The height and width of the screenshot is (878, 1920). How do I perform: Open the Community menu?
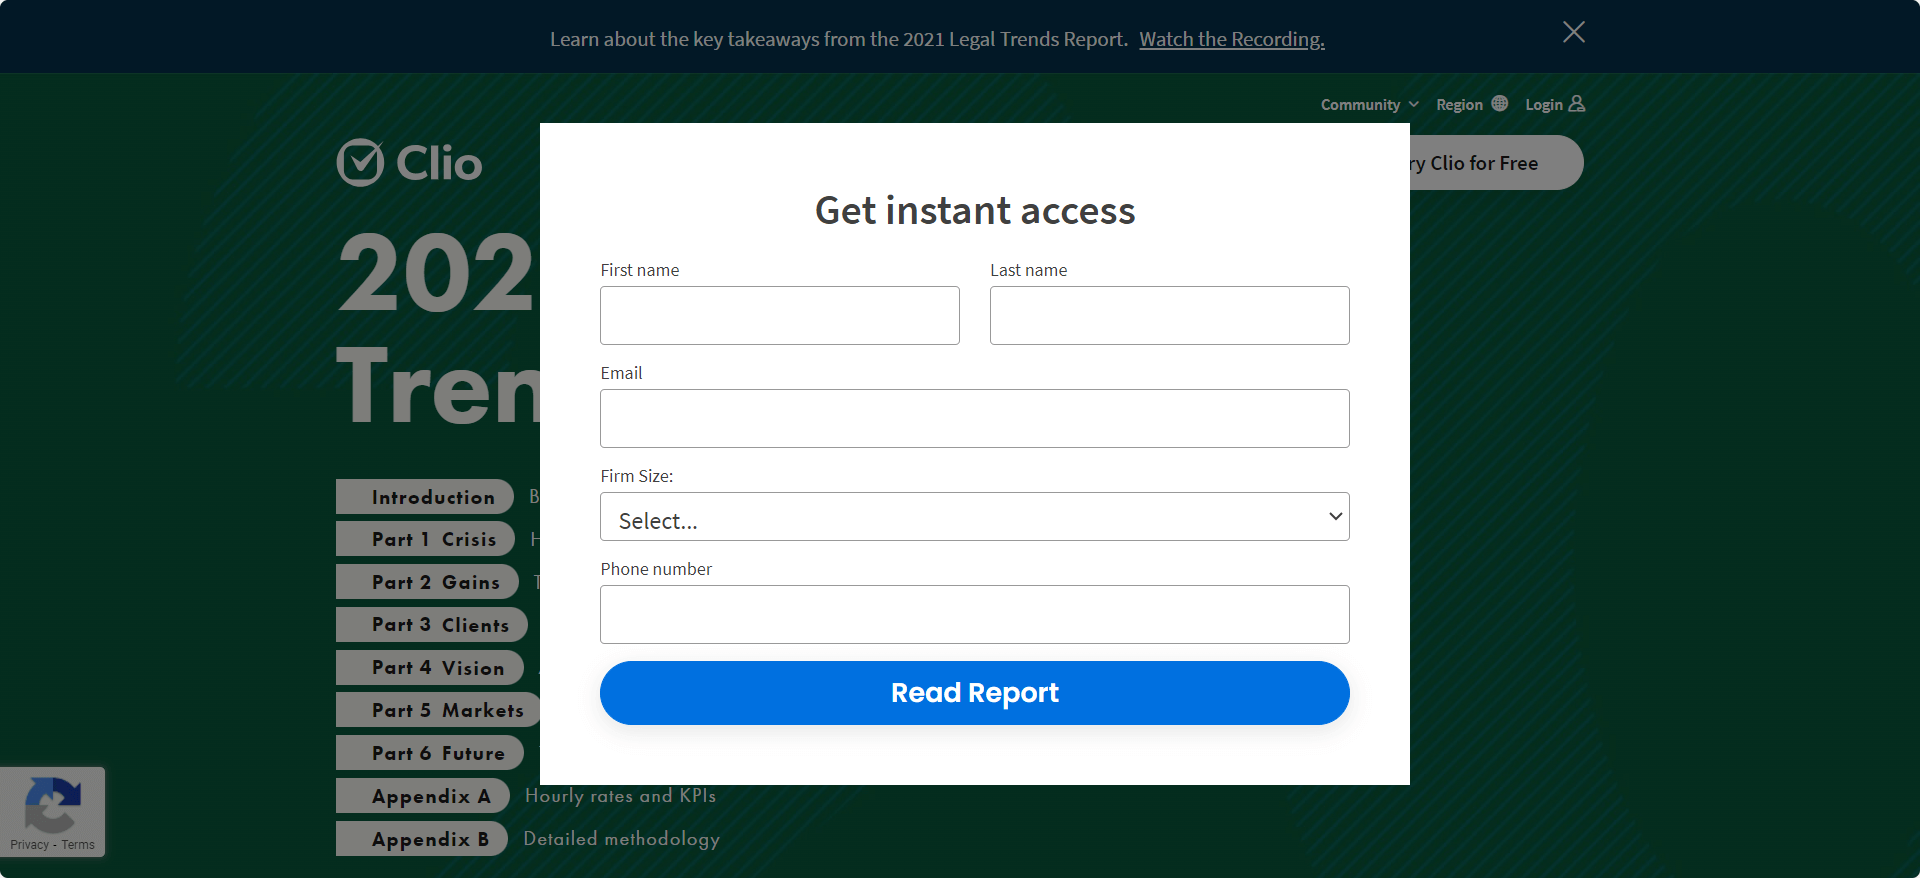(x=1369, y=104)
